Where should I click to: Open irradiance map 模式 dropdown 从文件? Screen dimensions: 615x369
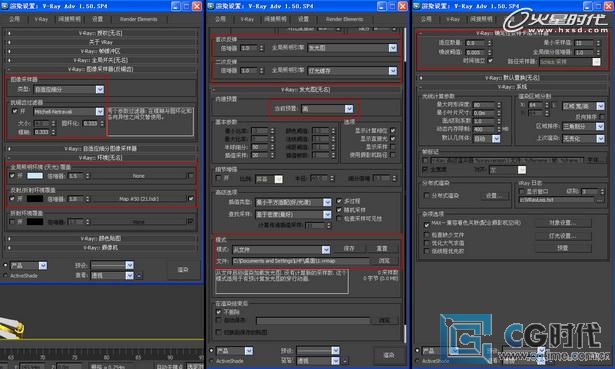point(281,249)
